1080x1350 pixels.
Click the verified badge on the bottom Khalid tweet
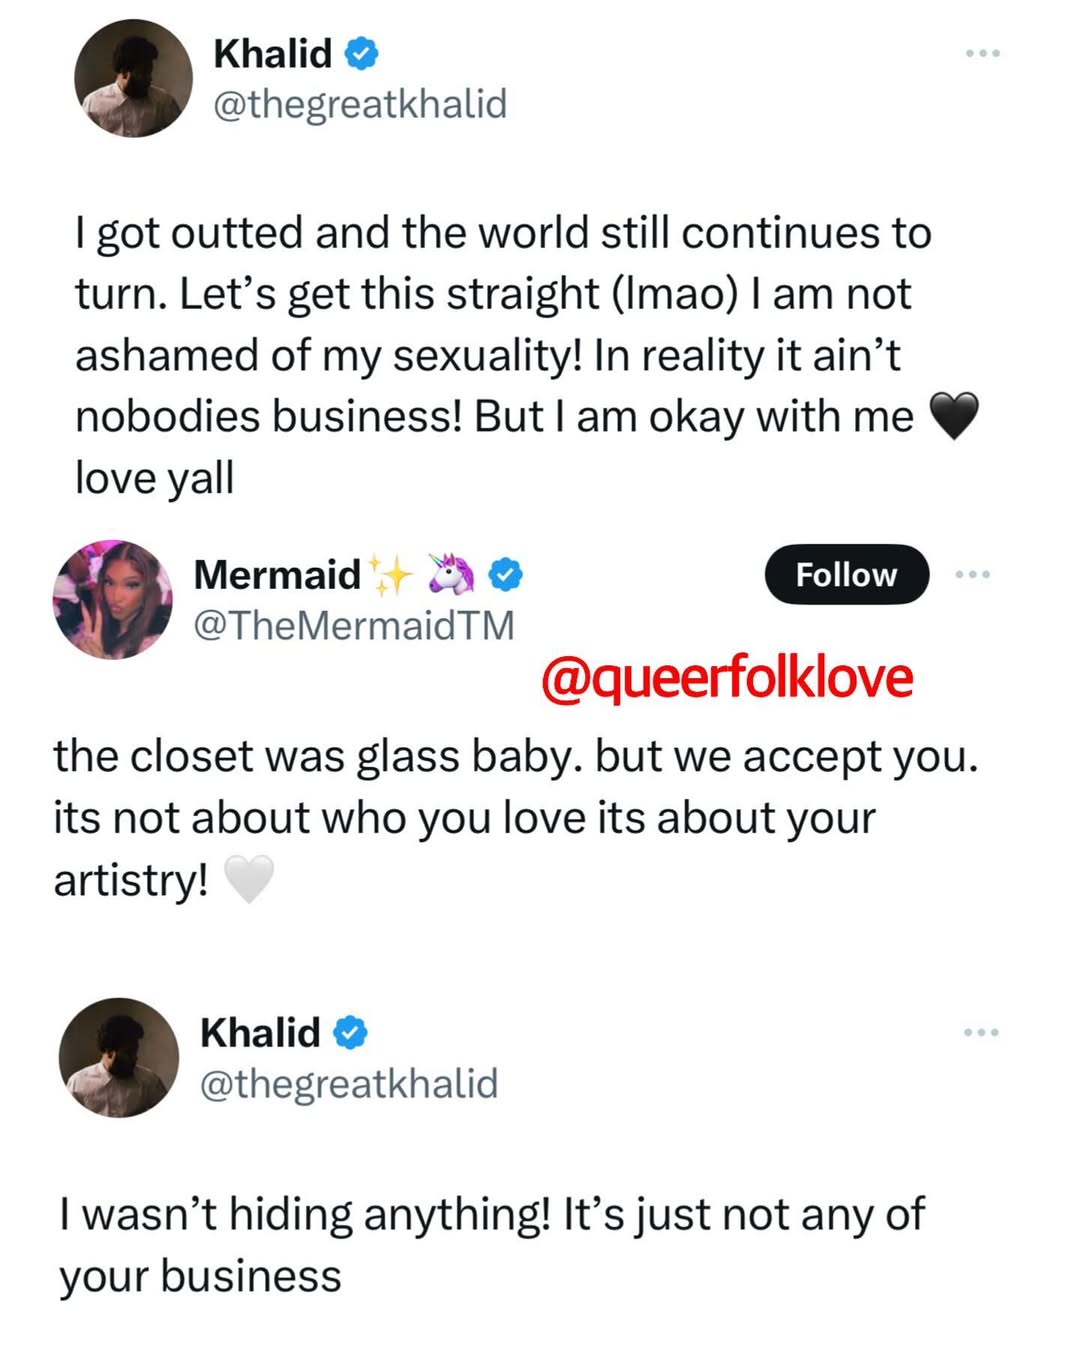pyautogui.click(x=350, y=1034)
